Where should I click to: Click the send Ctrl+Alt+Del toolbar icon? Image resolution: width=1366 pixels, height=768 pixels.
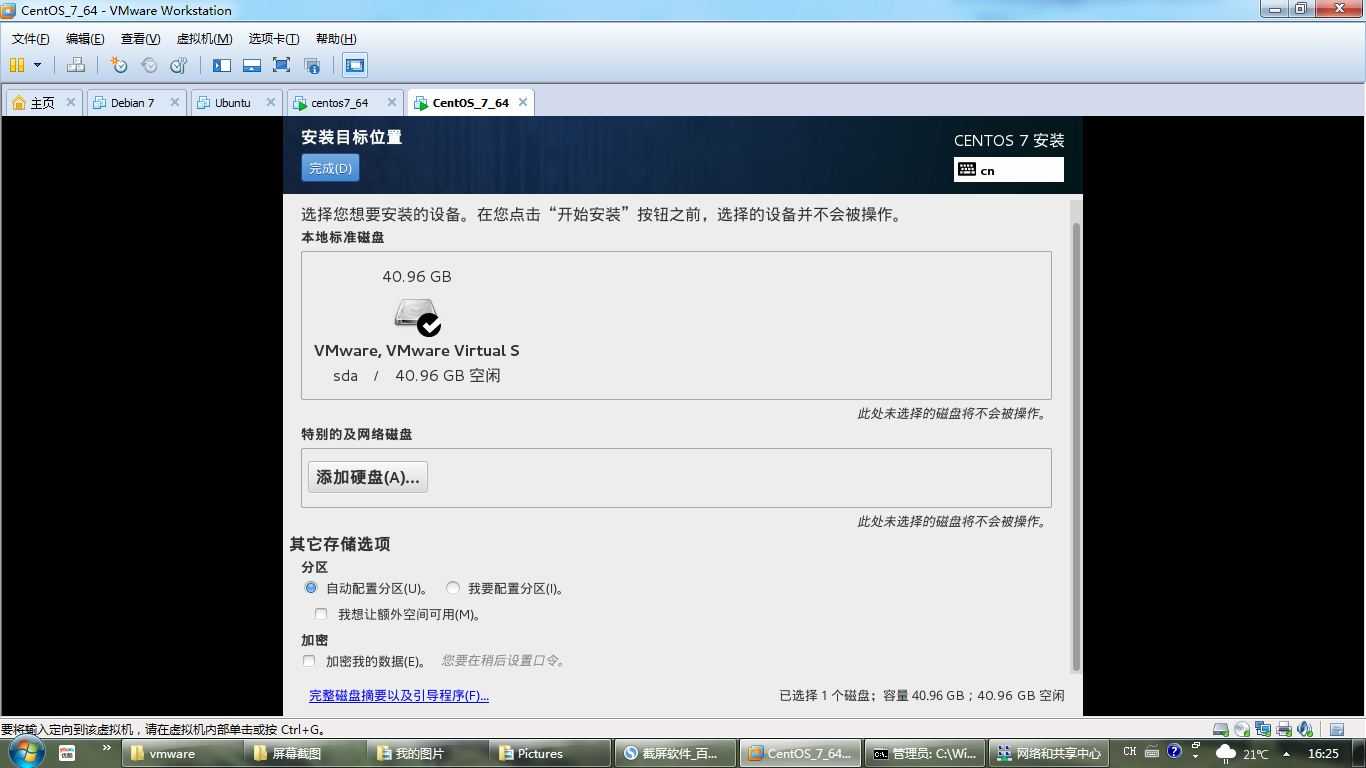[x=76, y=65]
